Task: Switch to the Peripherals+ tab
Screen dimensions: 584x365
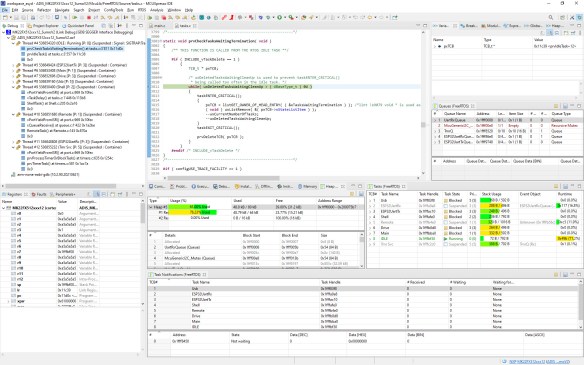Action: [62, 194]
